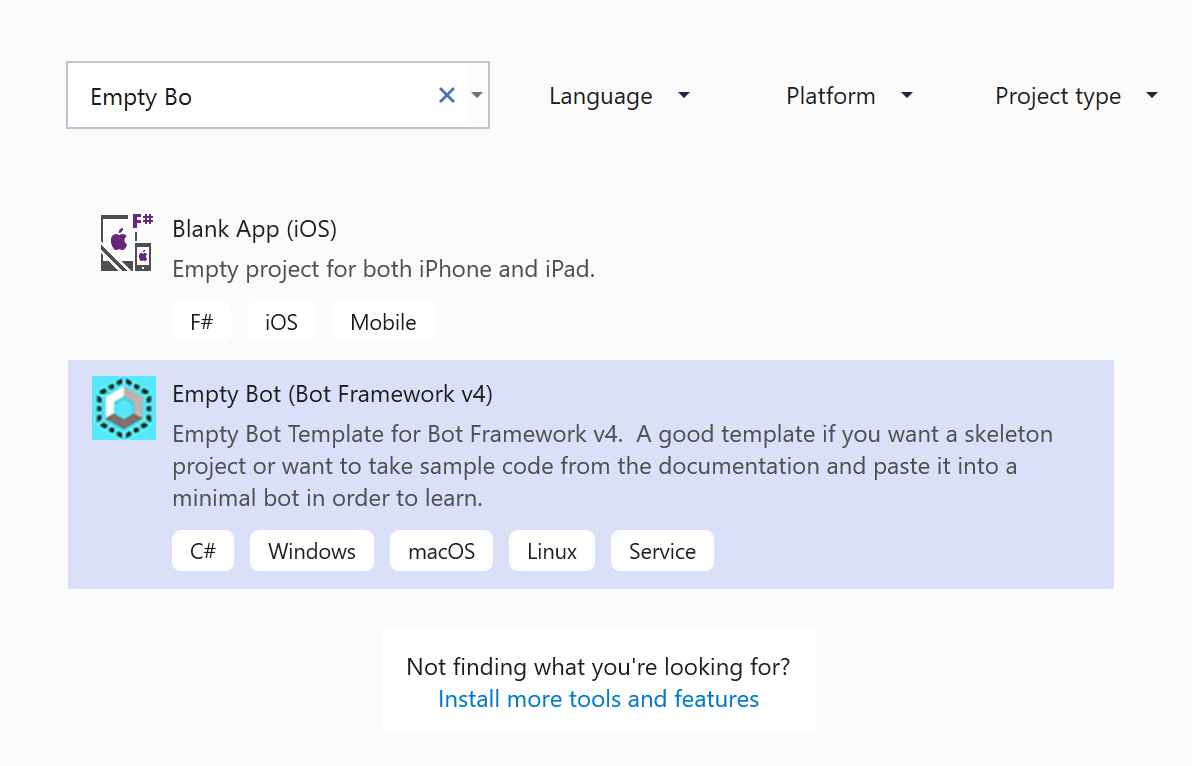The width and height of the screenshot is (1192, 766).
Task: Open the Project type filter dropdown
Action: [x=1076, y=96]
